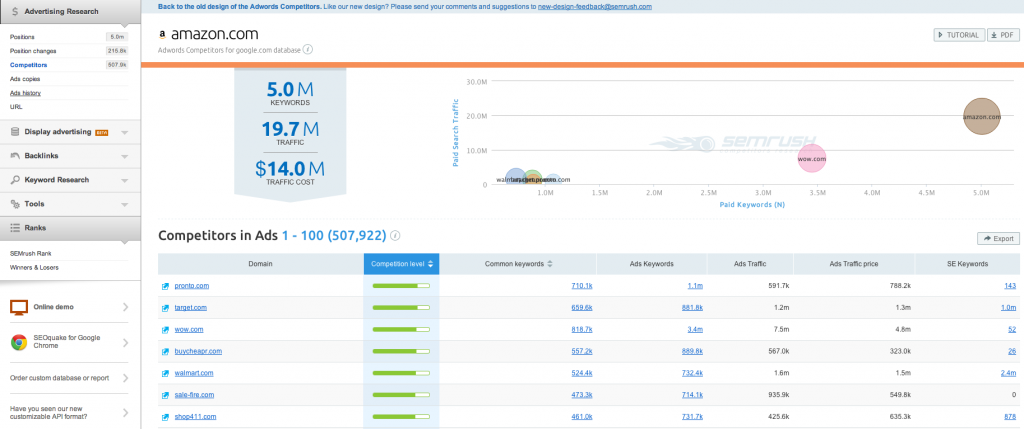This screenshot has width=1024, height=429.
Task: Open URL item in the sidebar
Action: [16, 106]
